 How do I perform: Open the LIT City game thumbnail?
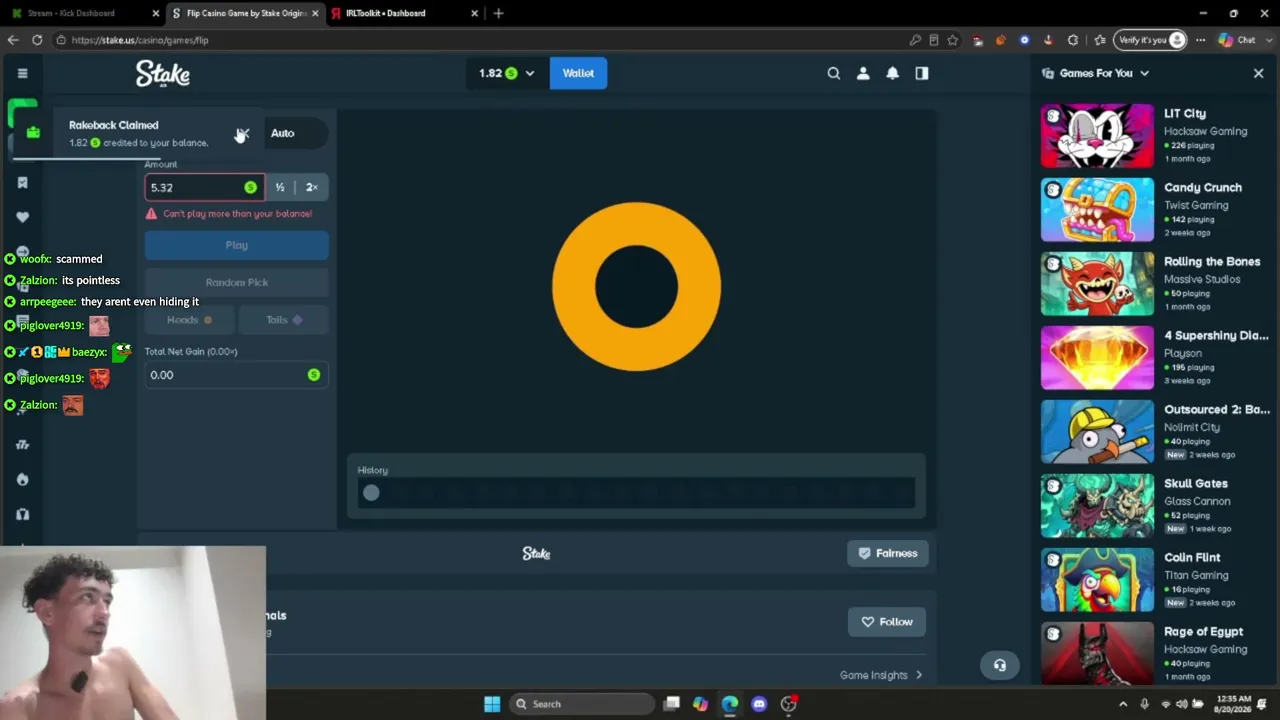click(1097, 136)
